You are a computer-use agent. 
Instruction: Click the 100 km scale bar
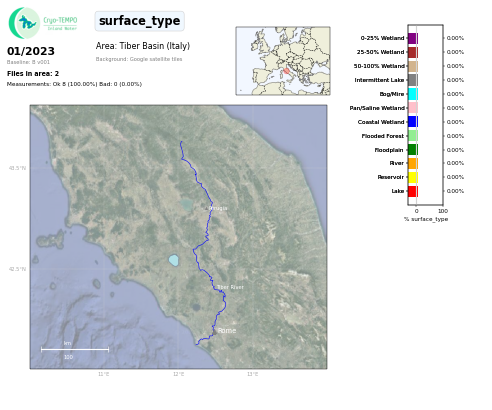tap(75, 350)
